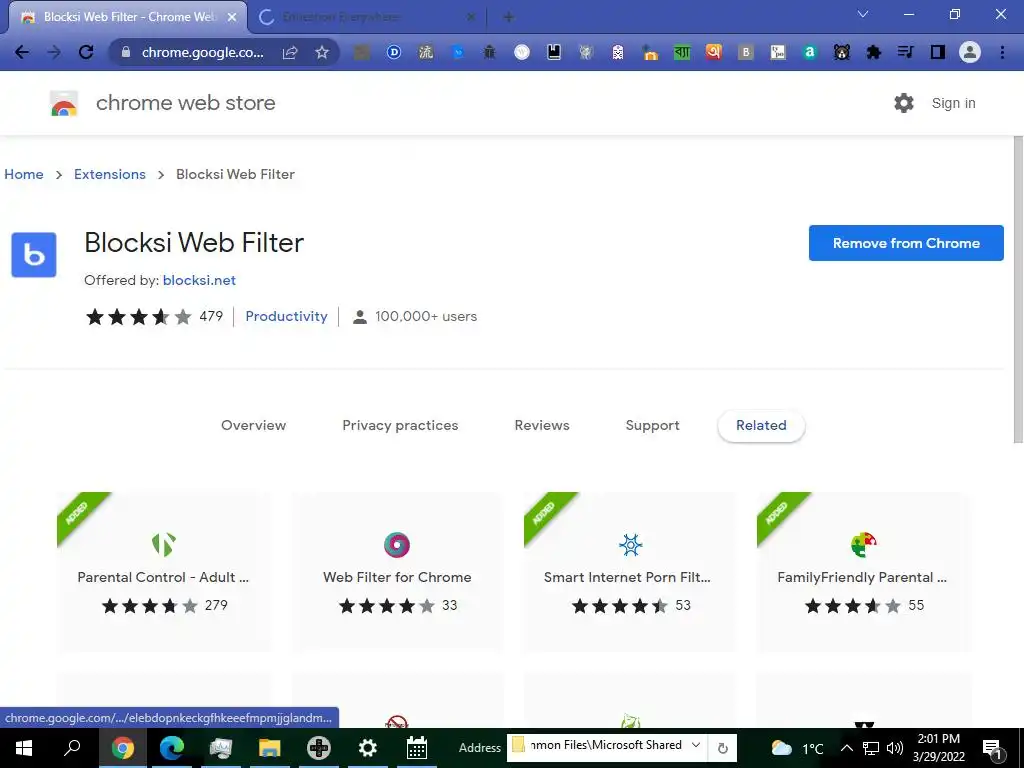The width and height of the screenshot is (1024, 768).
Task: Open the green Bangla text extension
Action: click(x=682, y=52)
